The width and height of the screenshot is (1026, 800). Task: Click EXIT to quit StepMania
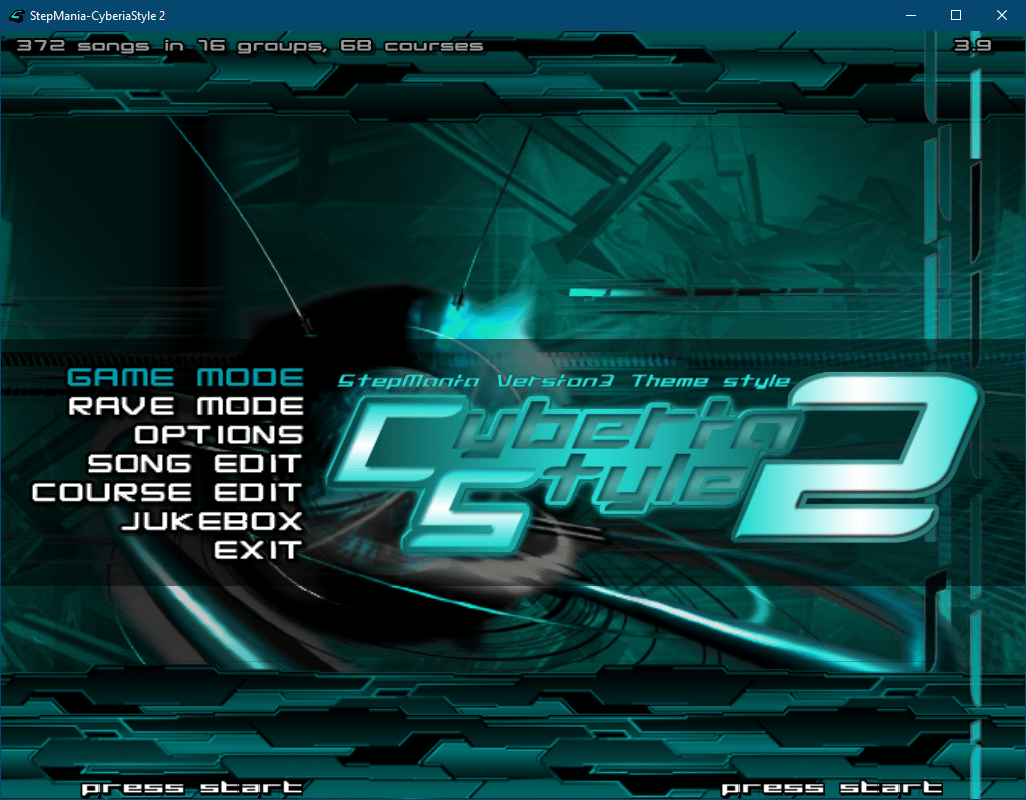coord(257,550)
